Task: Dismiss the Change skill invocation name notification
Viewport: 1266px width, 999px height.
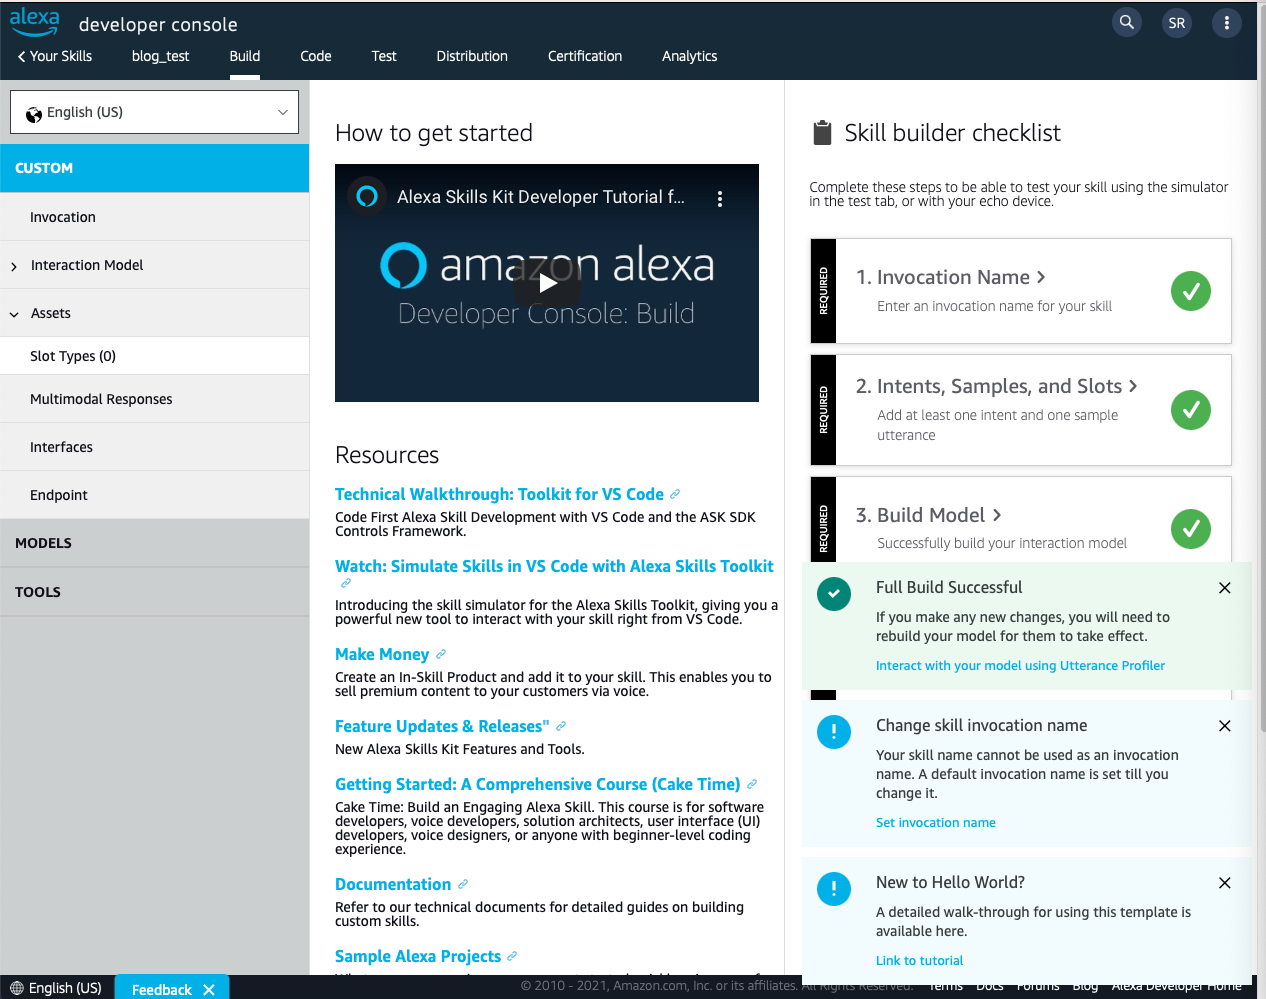Action: tap(1225, 726)
